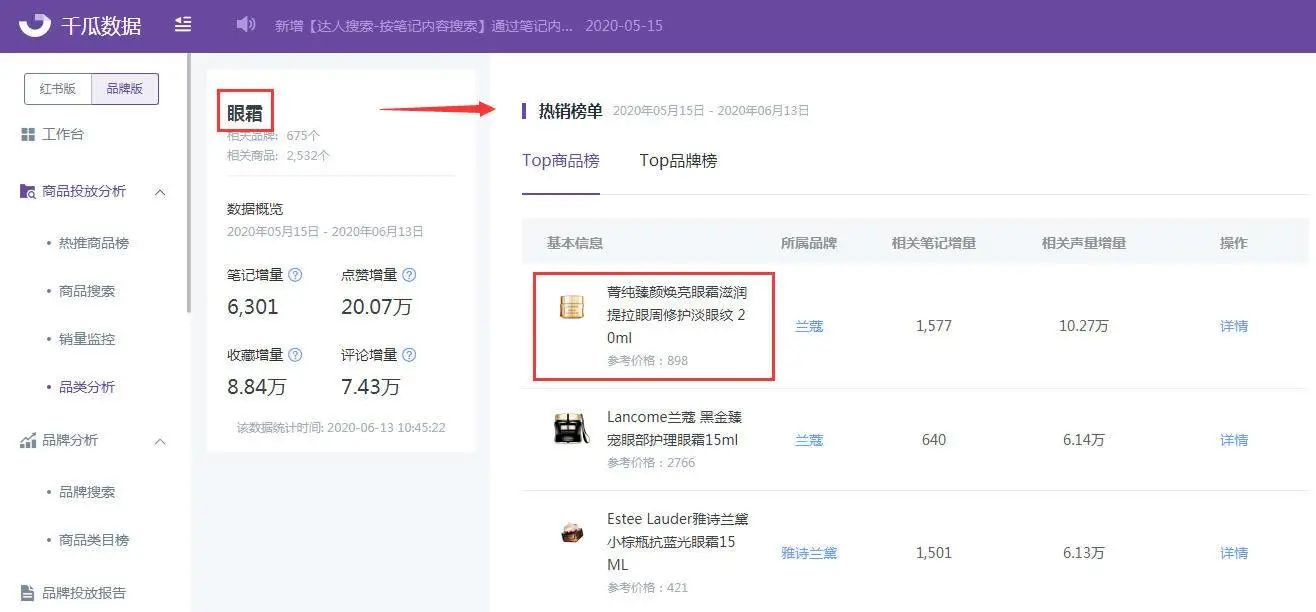Switch to 红书版 mode
The width and height of the screenshot is (1316, 612).
pyautogui.click(x=58, y=89)
